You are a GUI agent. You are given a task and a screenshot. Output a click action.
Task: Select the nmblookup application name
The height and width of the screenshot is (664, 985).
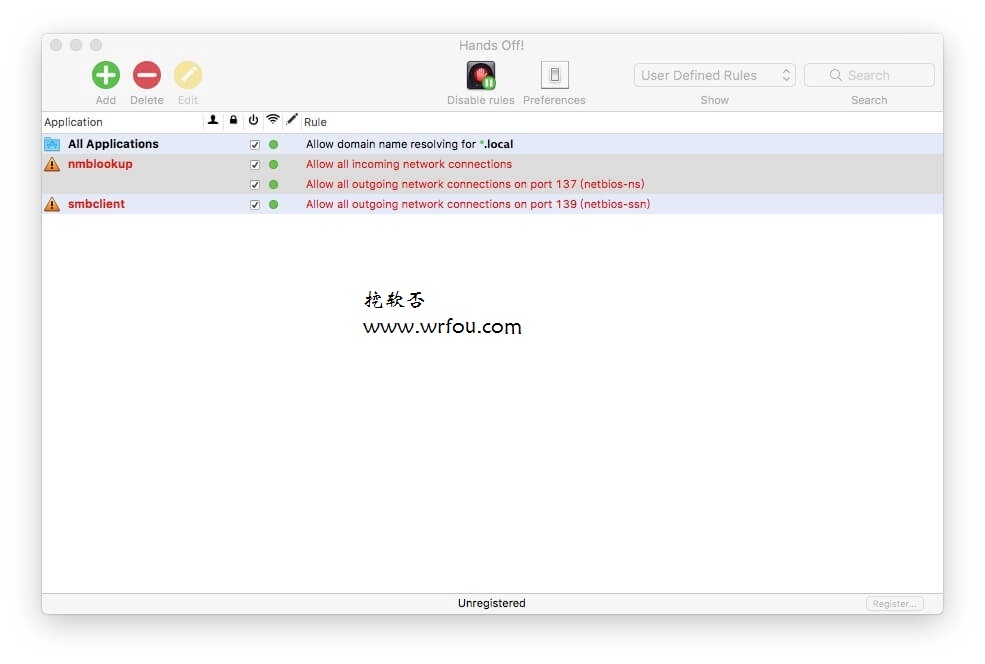(100, 164)
